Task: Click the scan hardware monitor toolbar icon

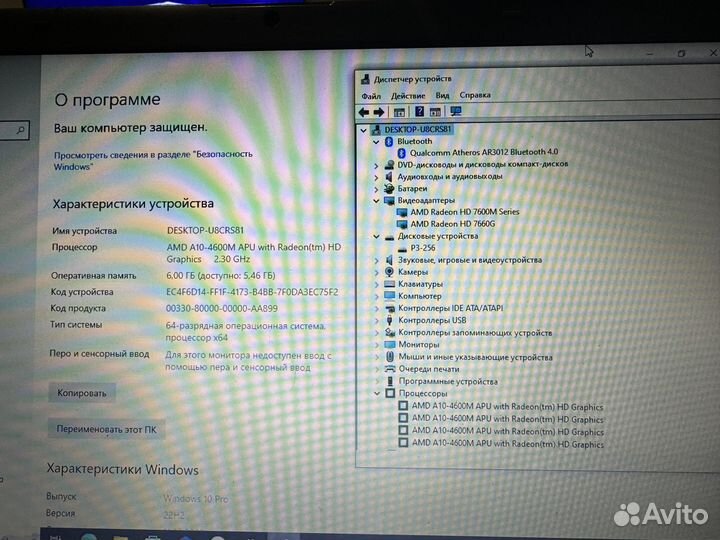Action: tap(456, 112)
